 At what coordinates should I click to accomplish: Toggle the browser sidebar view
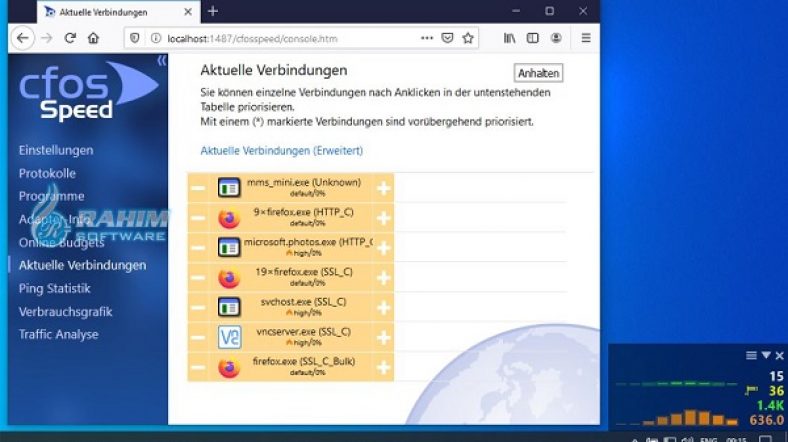click(x=533, y=38)
